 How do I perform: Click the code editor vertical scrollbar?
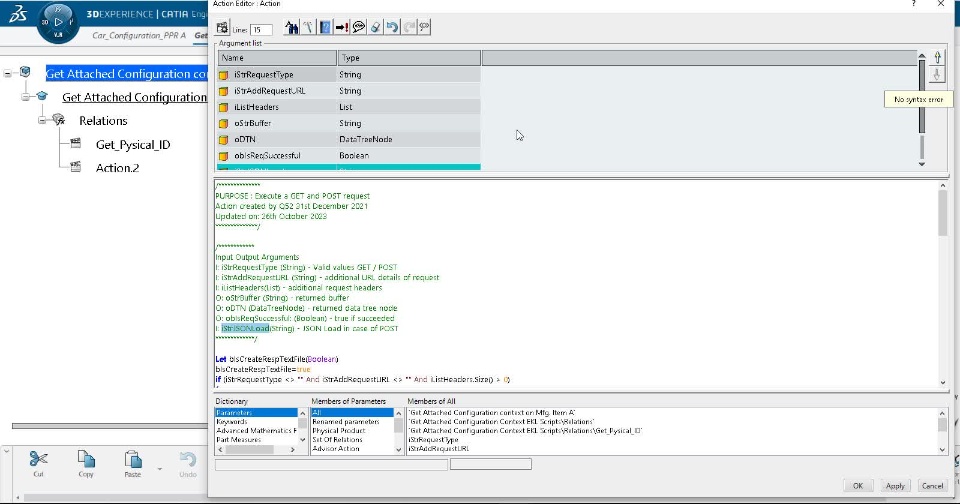coord(942,284)
